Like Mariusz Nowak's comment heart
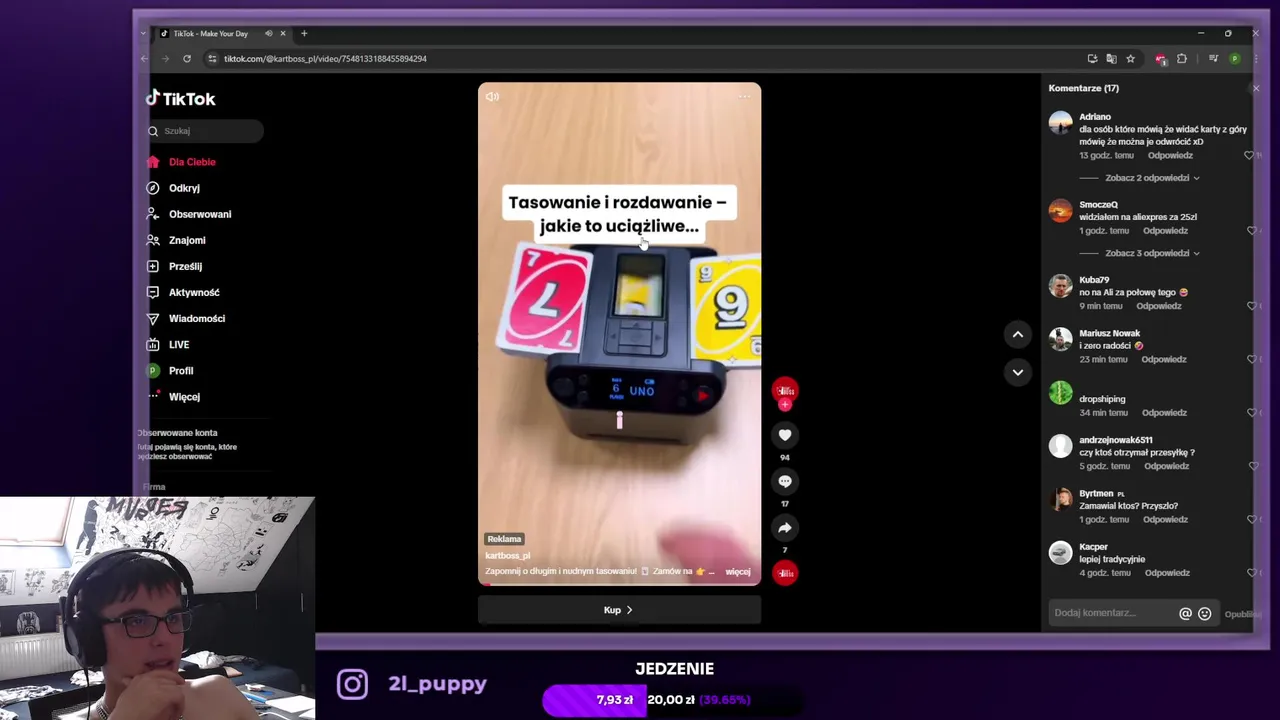The image size is (1280, 720). click(1252, 360)
